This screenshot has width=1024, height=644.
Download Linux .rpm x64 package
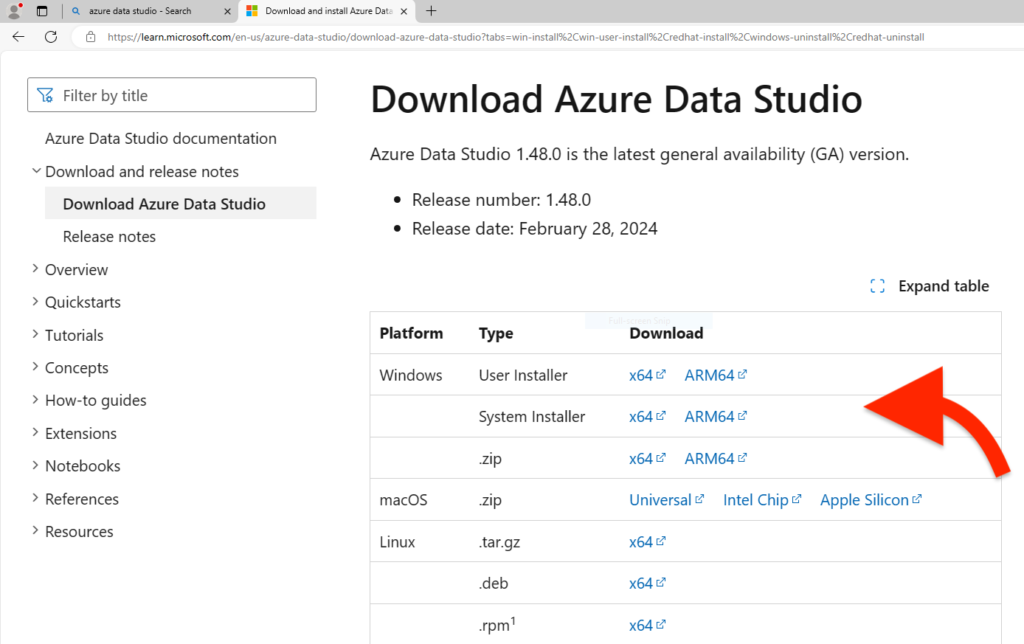(x=647, y=625)
